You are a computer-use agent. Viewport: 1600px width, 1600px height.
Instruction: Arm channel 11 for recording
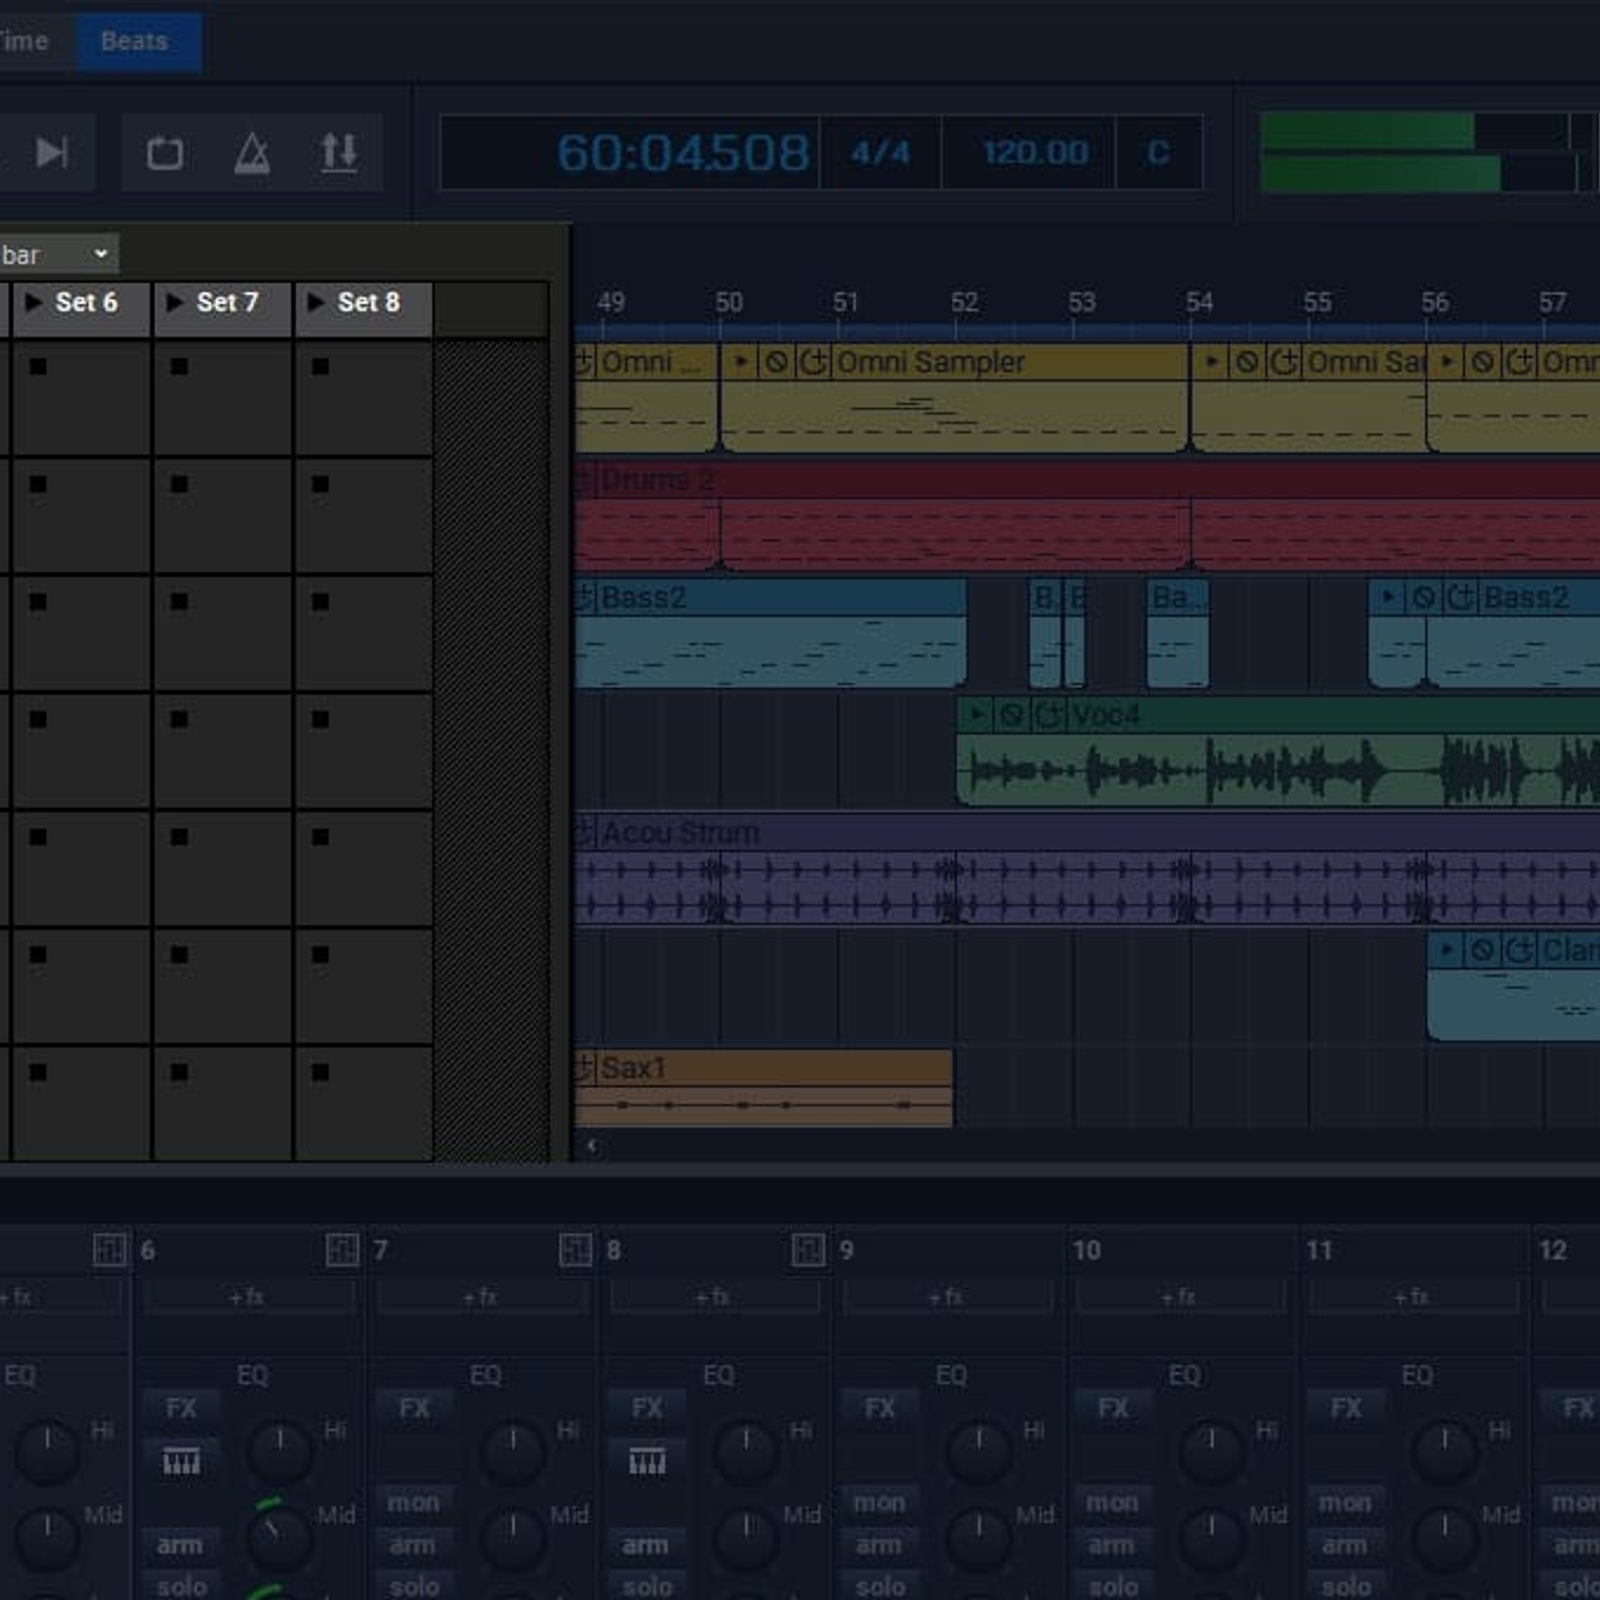coord(1345,1546)
